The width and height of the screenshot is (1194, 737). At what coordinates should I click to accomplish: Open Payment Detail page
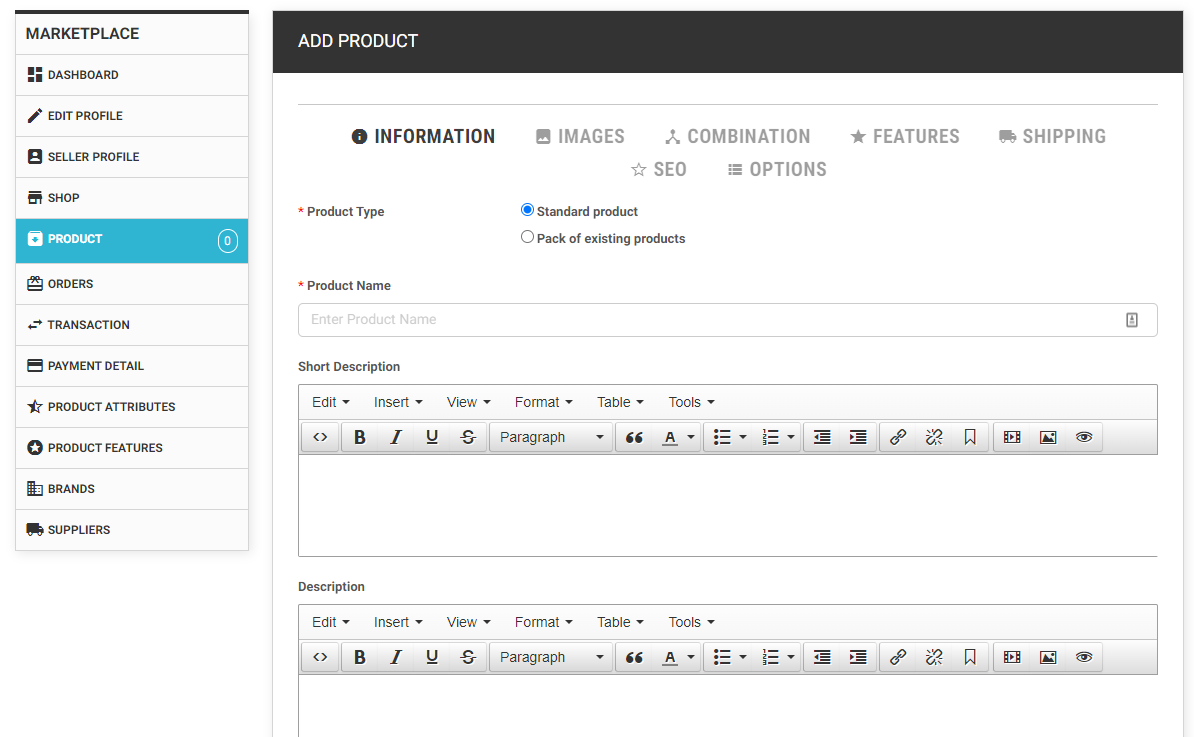[132, 365]
